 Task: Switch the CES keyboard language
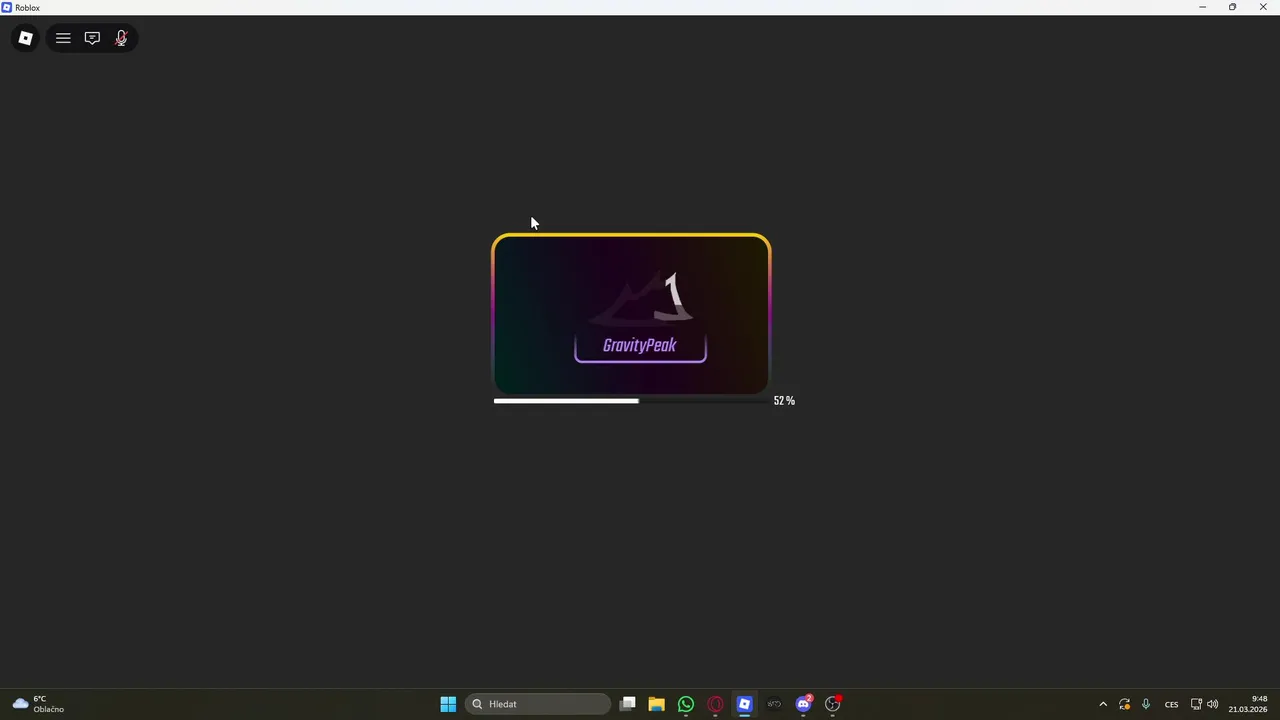1171,704
